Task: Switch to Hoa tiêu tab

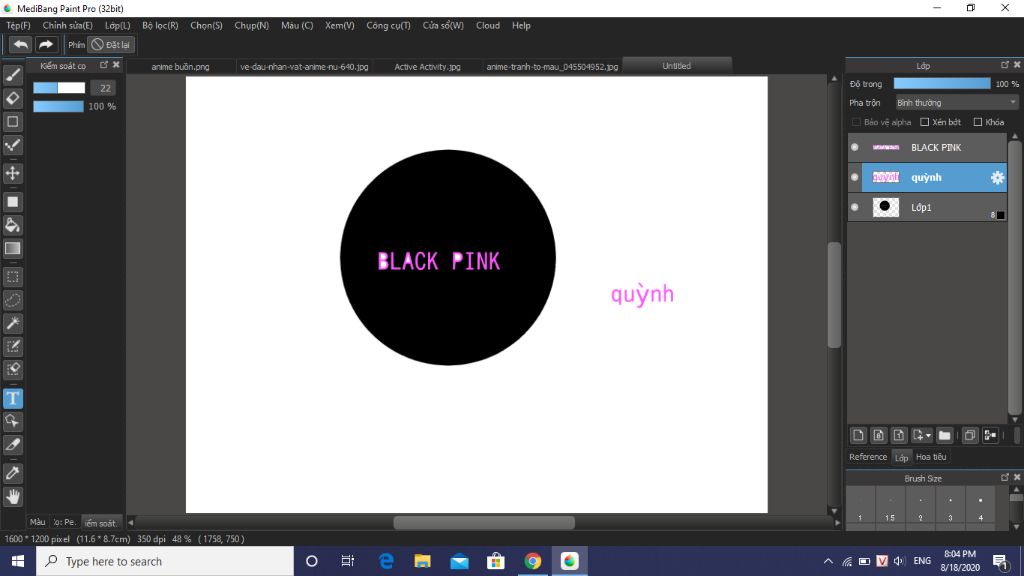Action: pyautogui.click(x=931, y=457)
